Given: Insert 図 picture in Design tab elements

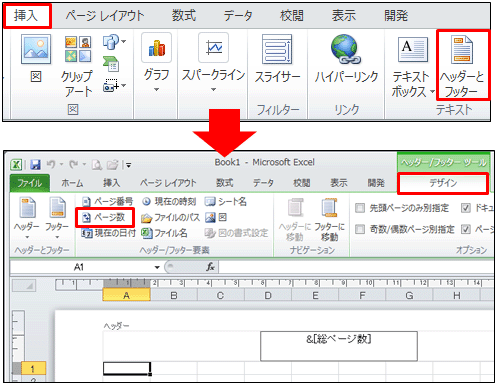Looking at the screenshot, I should tap(216, 217).
